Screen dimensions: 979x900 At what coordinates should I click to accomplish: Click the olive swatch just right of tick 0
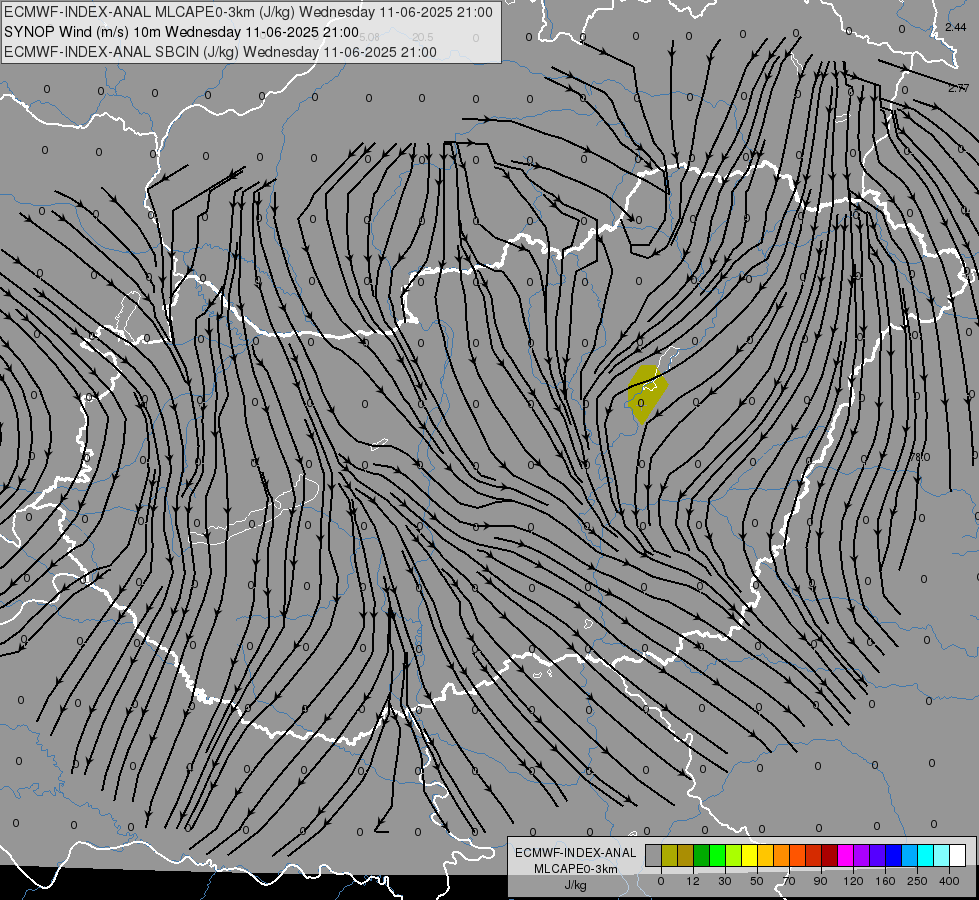point(669,855)
